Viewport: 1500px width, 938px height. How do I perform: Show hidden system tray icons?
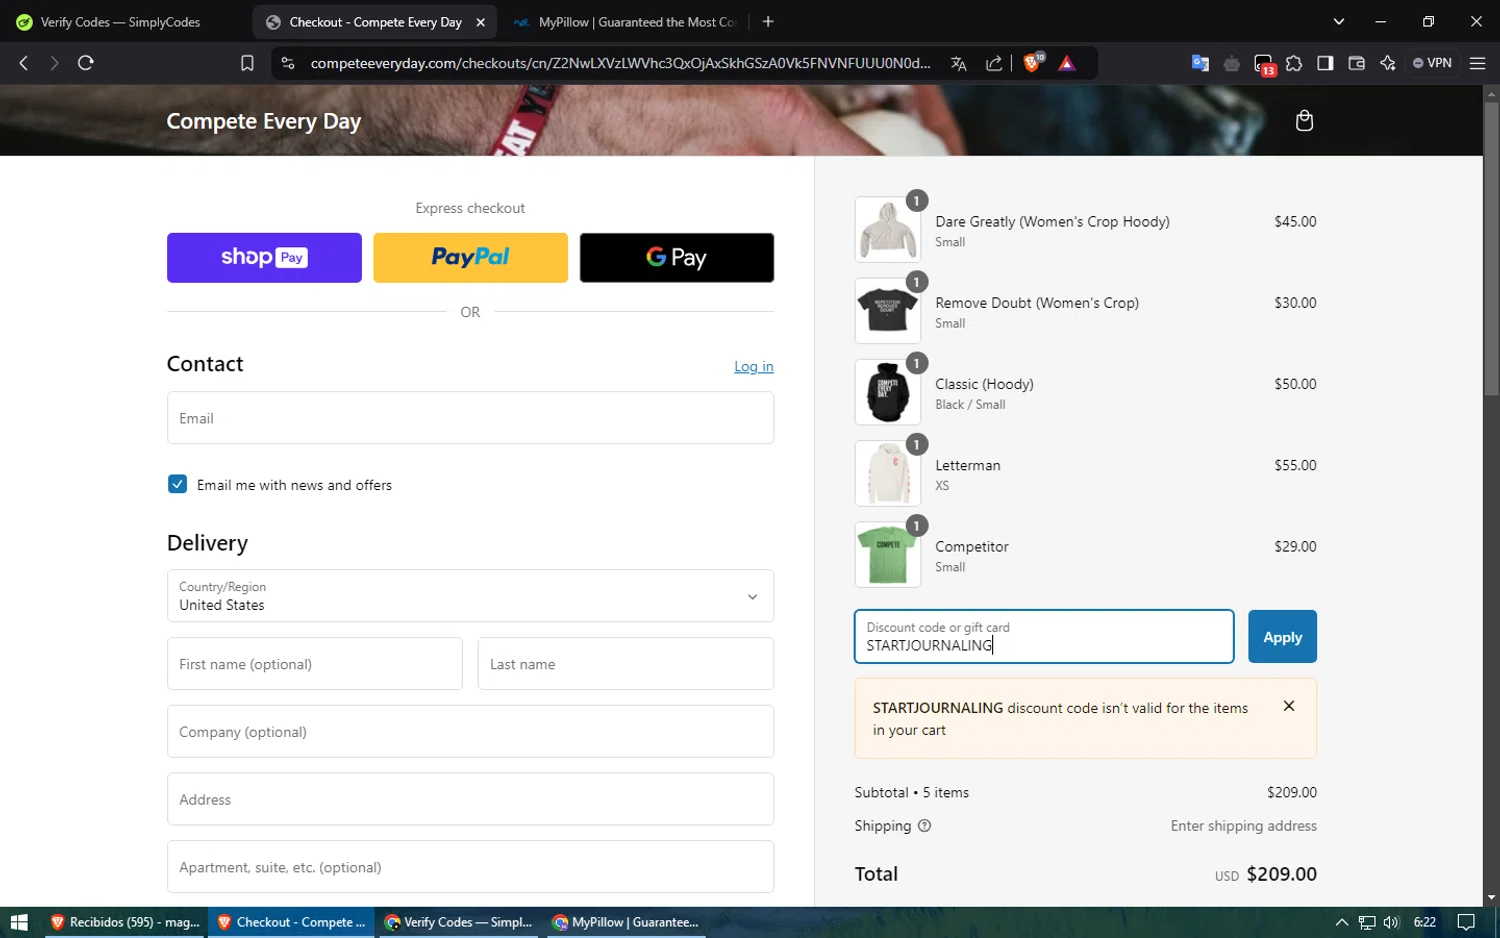coord(1342,922)
